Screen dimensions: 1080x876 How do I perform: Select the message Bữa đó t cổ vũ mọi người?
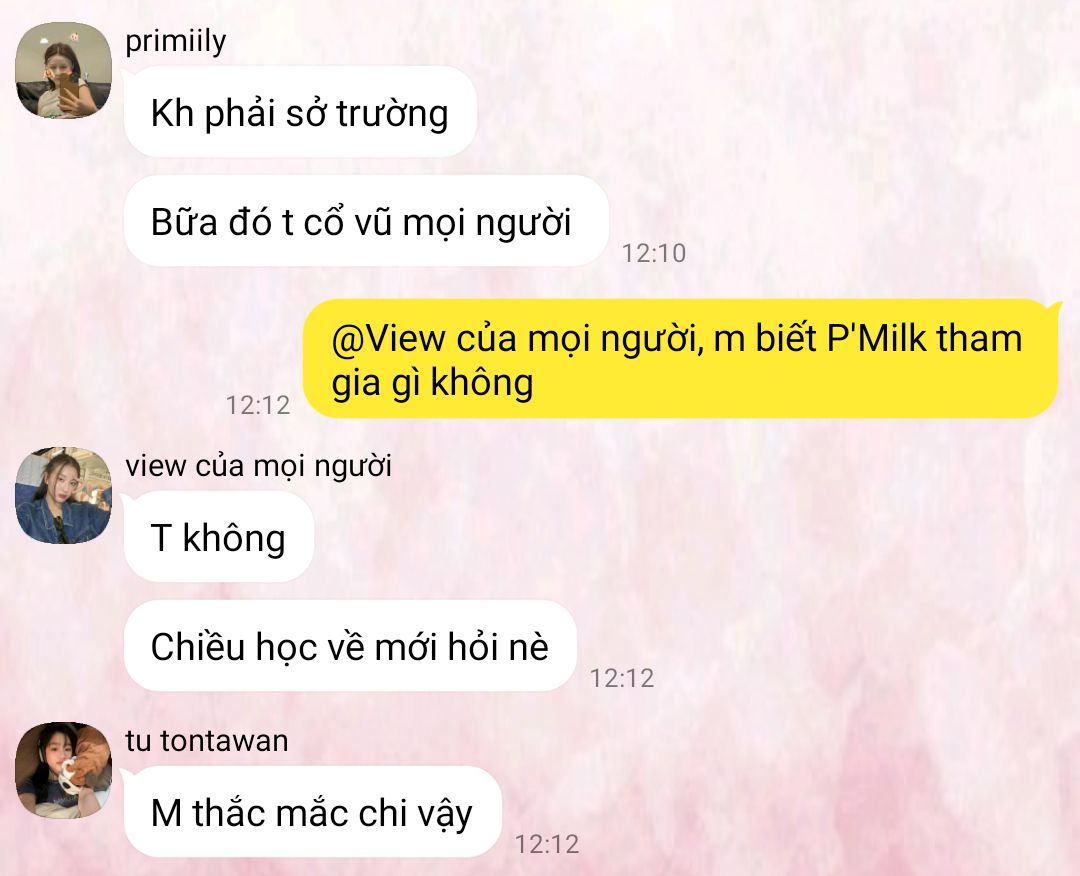pyautogui.click(x=366, y=221)
